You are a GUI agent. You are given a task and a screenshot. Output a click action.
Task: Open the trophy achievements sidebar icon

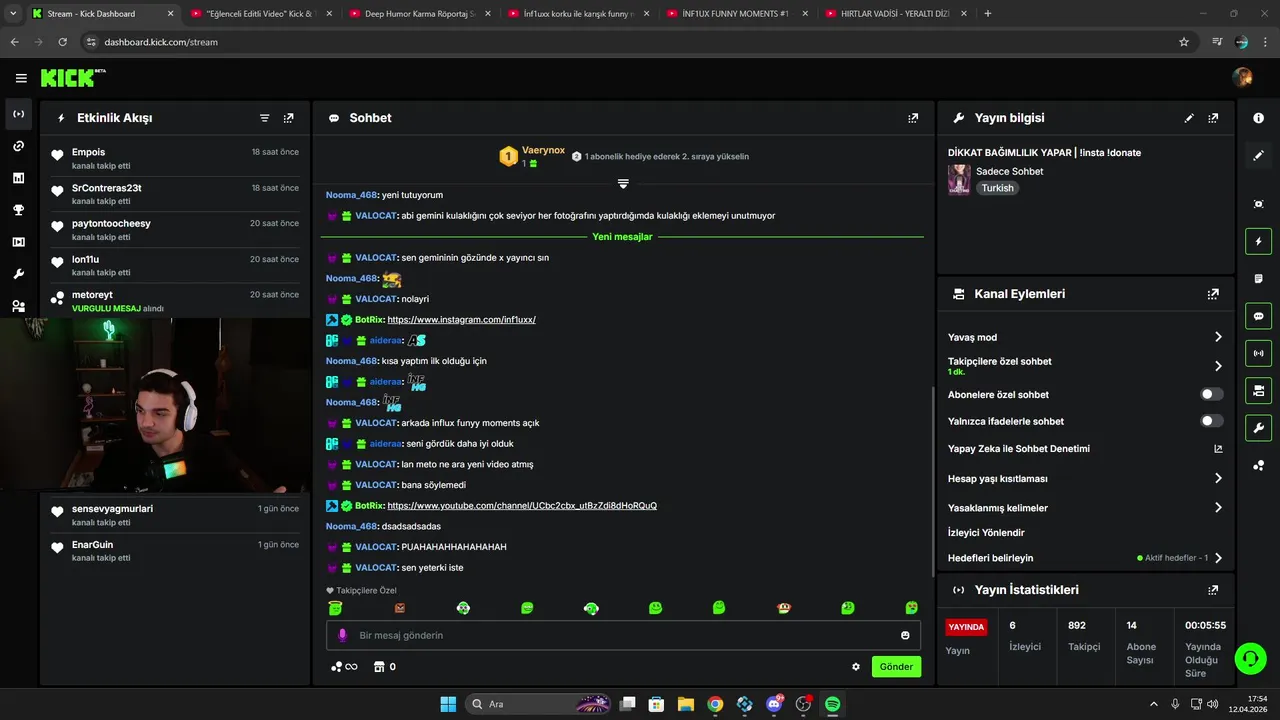point(18,210)
